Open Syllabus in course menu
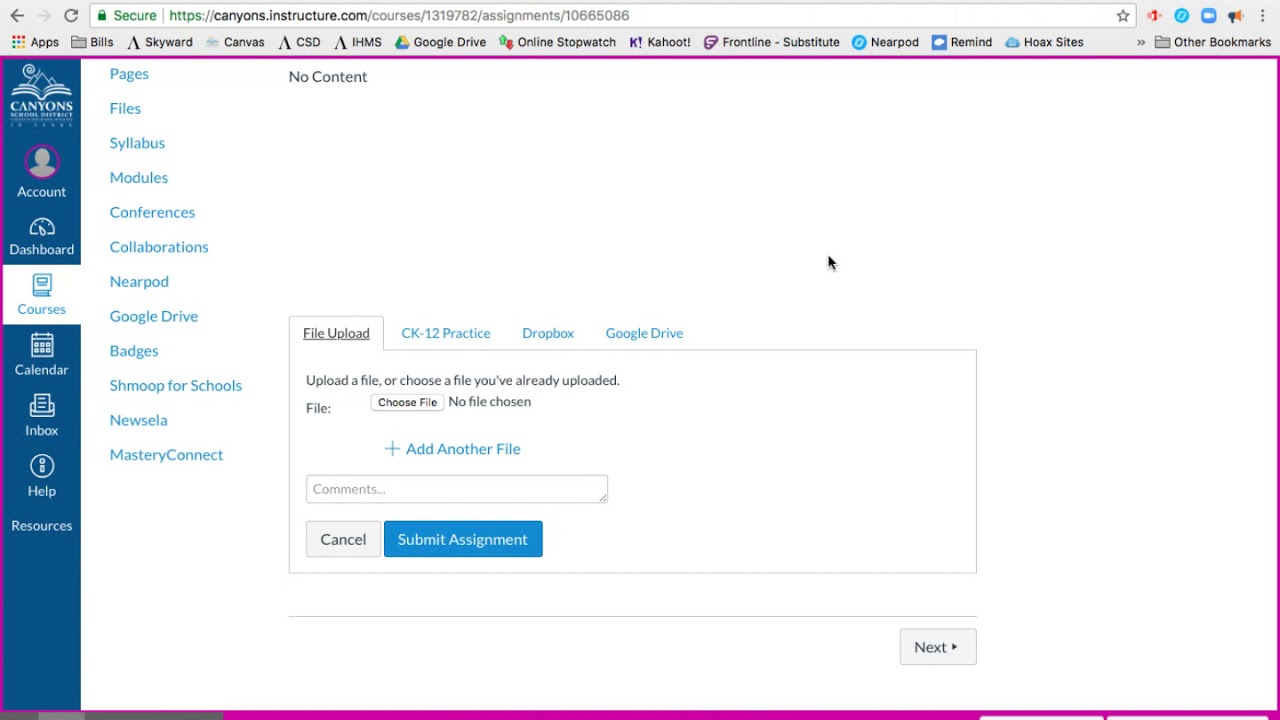Screen dimensions: 1280x720 click(137, 143)
